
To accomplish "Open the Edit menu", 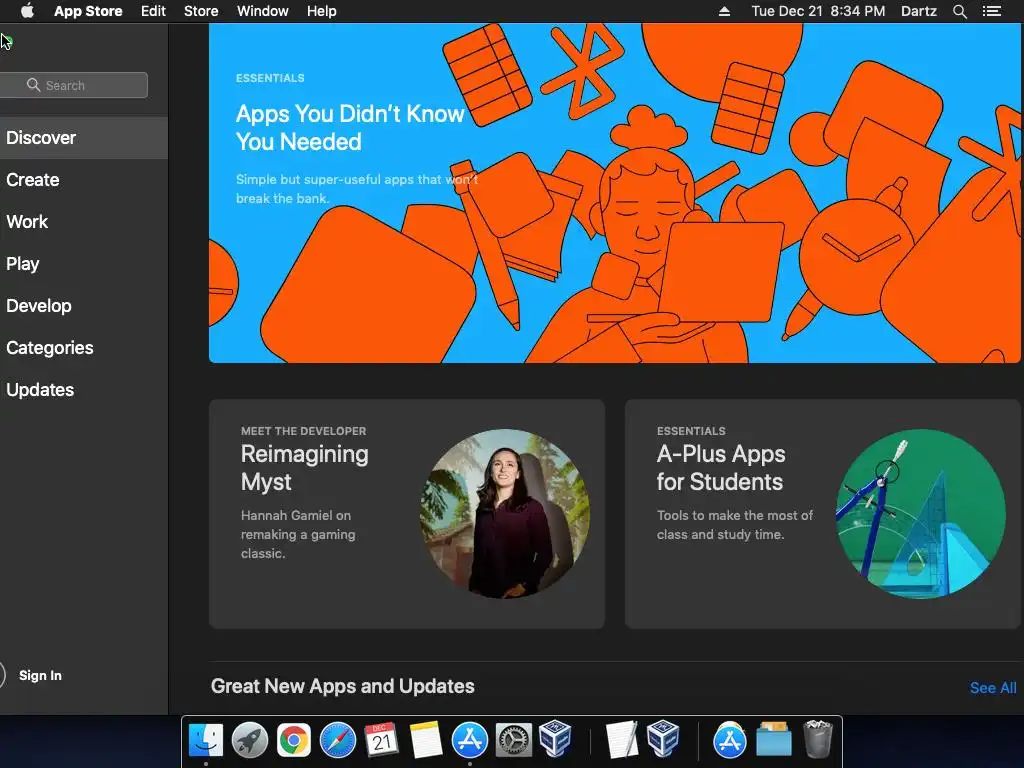I will 153,11.
